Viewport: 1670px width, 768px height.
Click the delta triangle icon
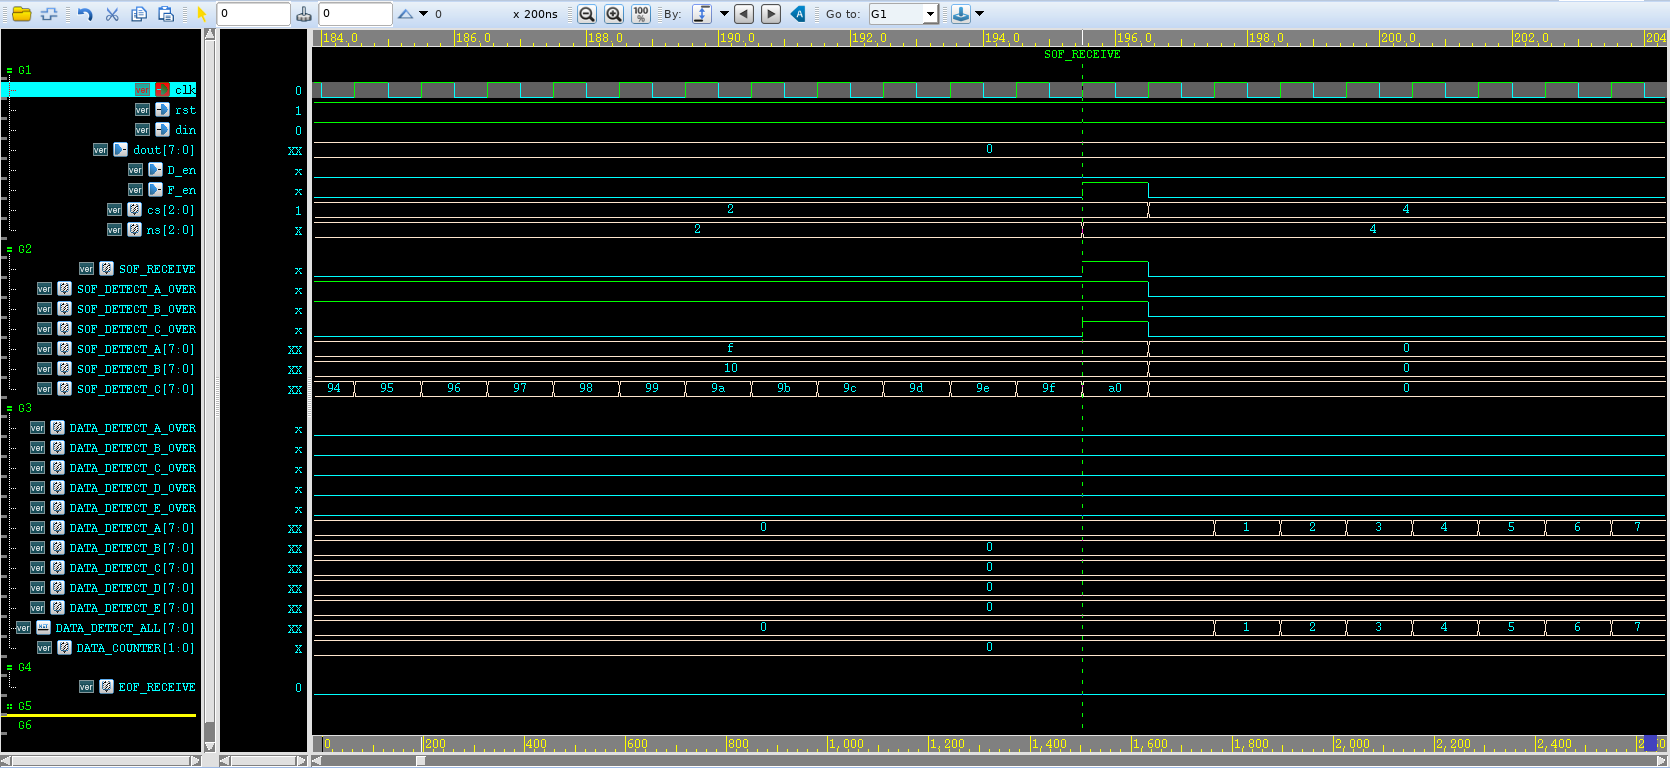[x=405, y=14]
